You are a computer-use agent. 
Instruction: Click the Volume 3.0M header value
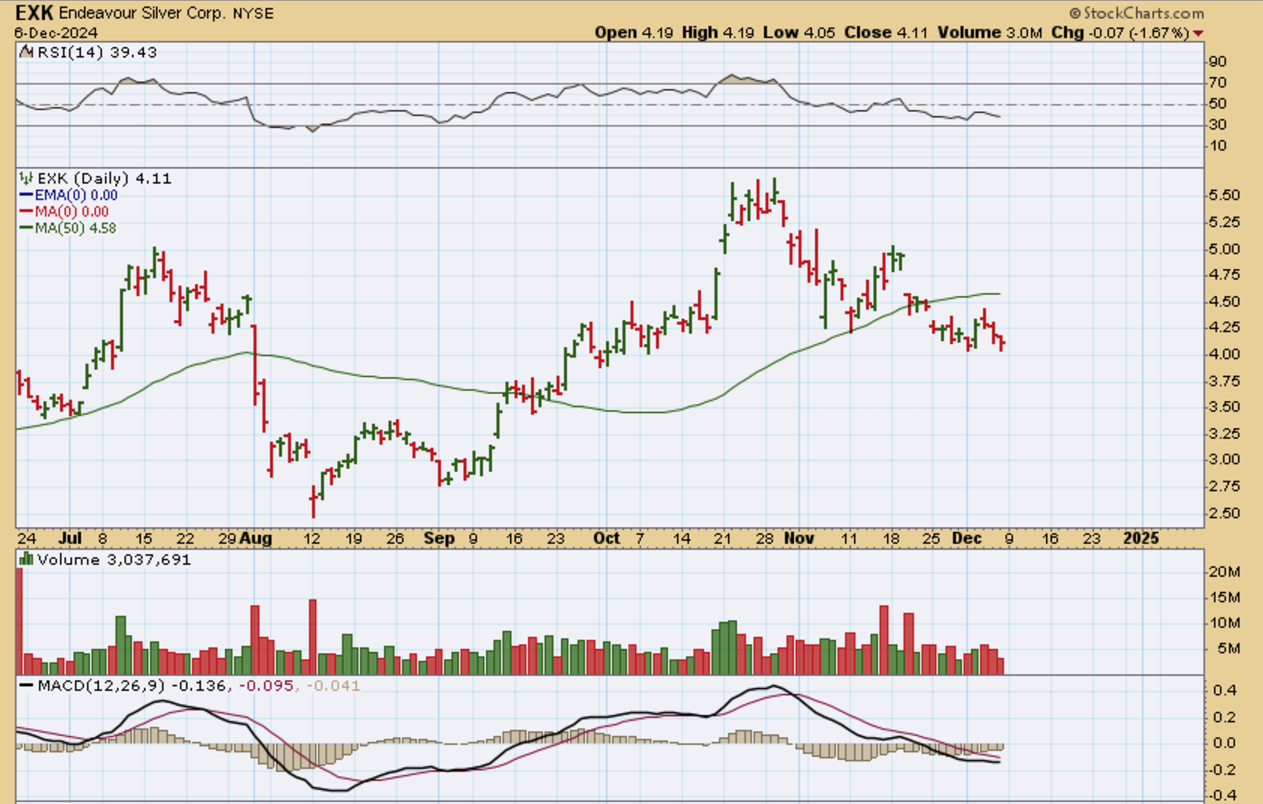(x=990, y=32)
